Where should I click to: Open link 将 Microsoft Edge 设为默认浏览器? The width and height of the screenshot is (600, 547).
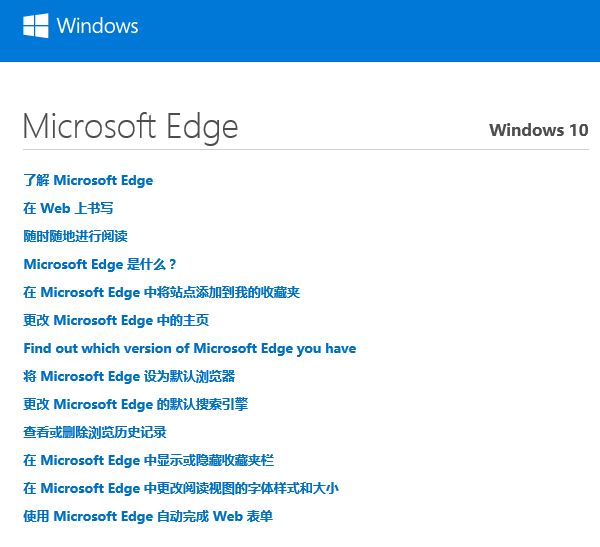click(x=129, y=376)
